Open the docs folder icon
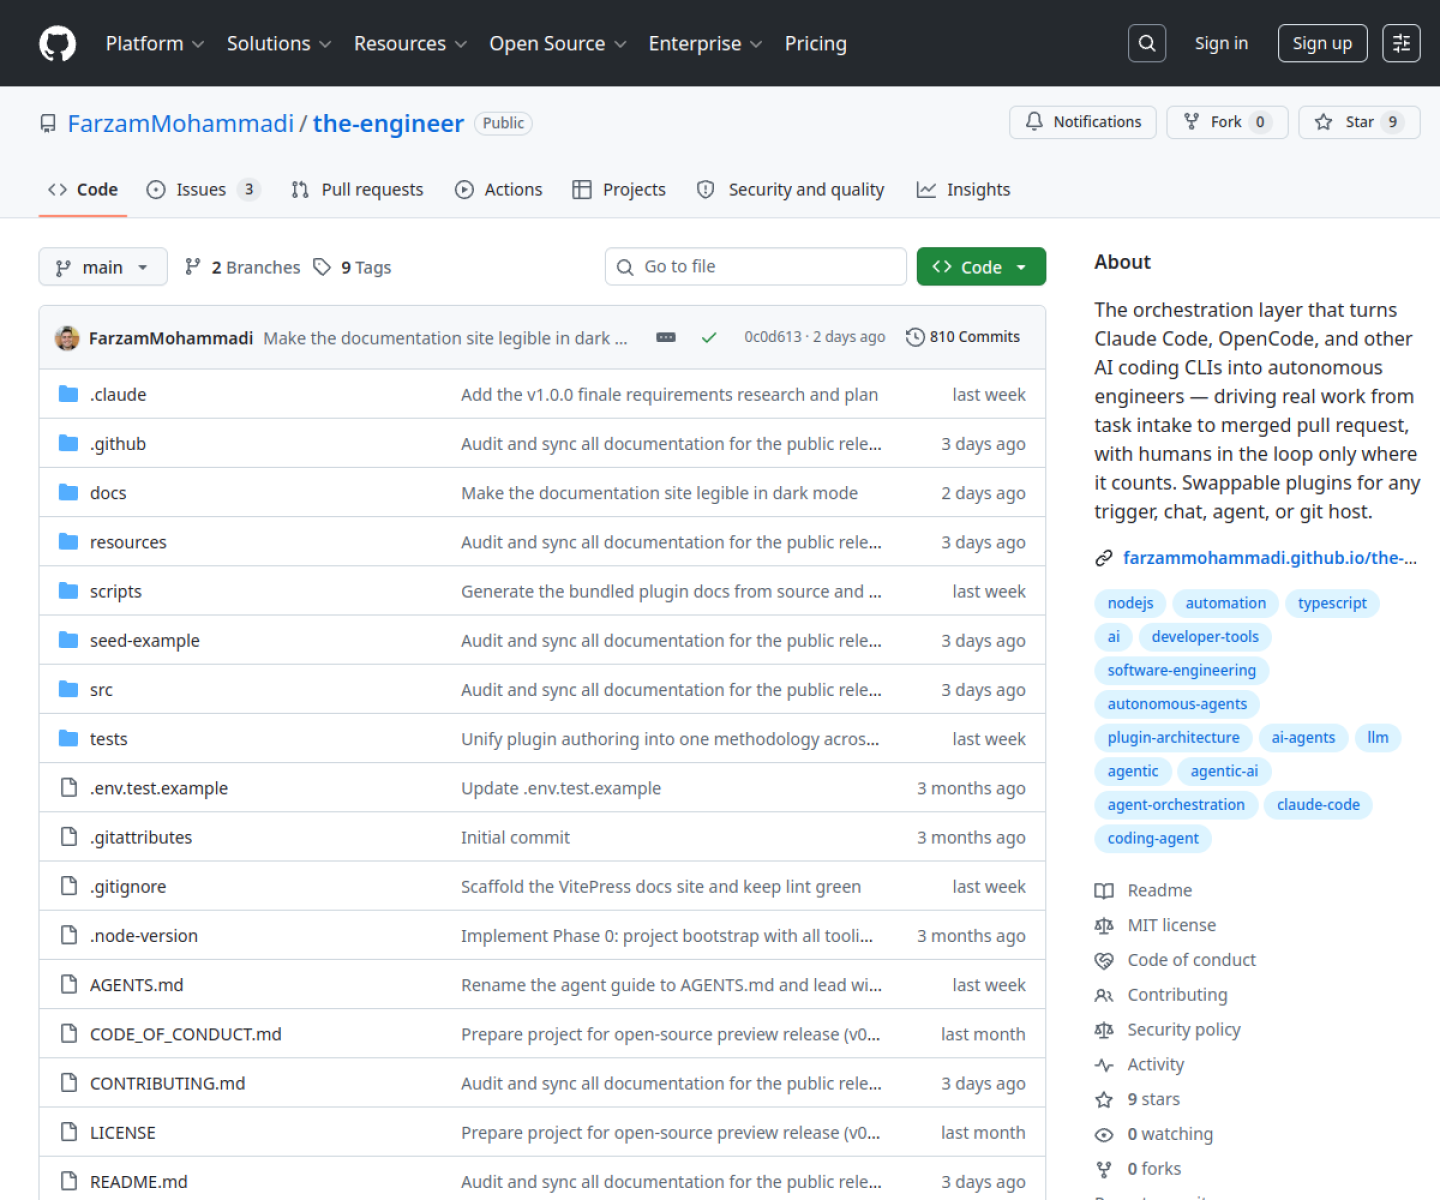Image resolution: width=1440 pixels, height=1200 pixels. pyautogui.click(x=68, y=492)
